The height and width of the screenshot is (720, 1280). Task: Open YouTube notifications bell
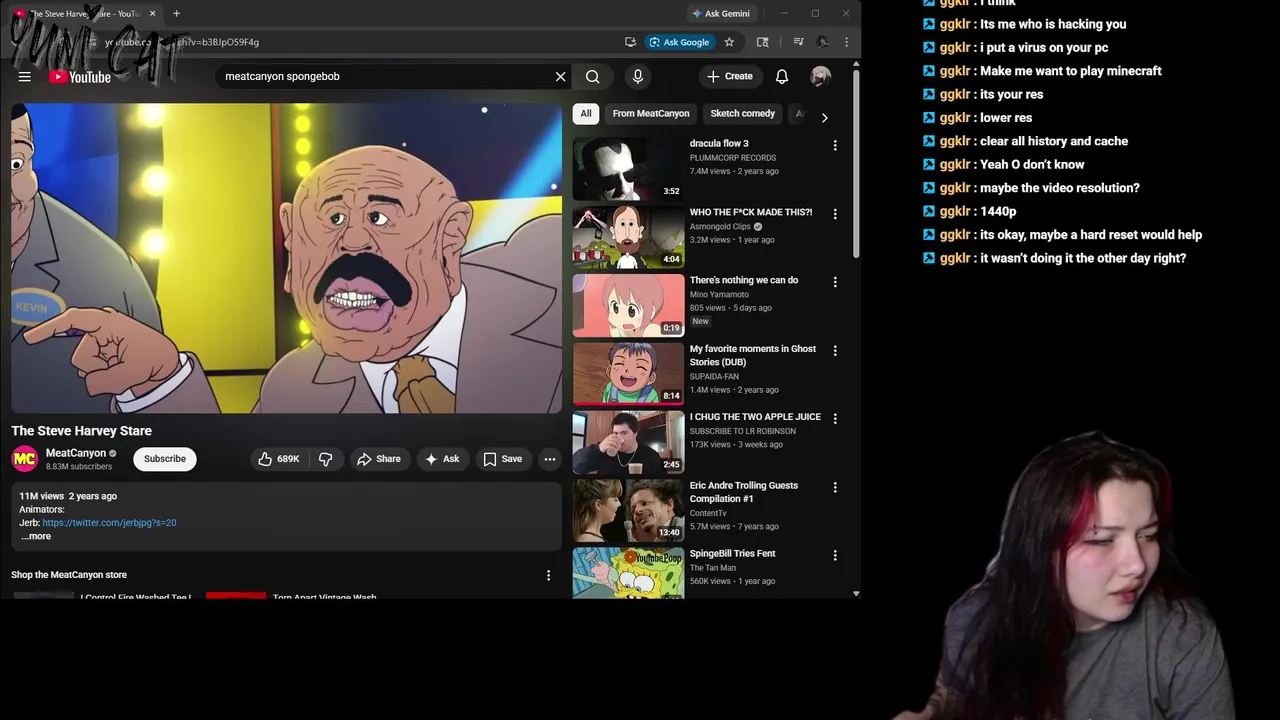click(x=782, y=76)
